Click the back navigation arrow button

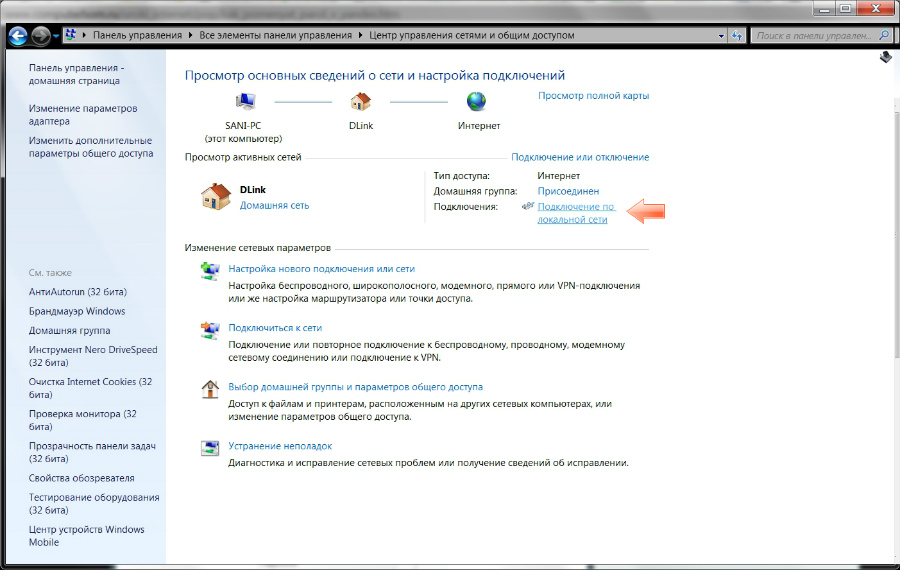[x=18, y=35]
